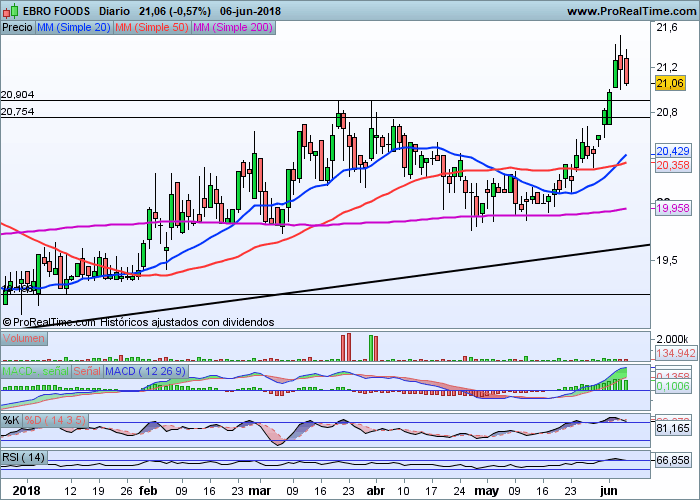Click the mar month marker on time axis

[x=260, y=491]
